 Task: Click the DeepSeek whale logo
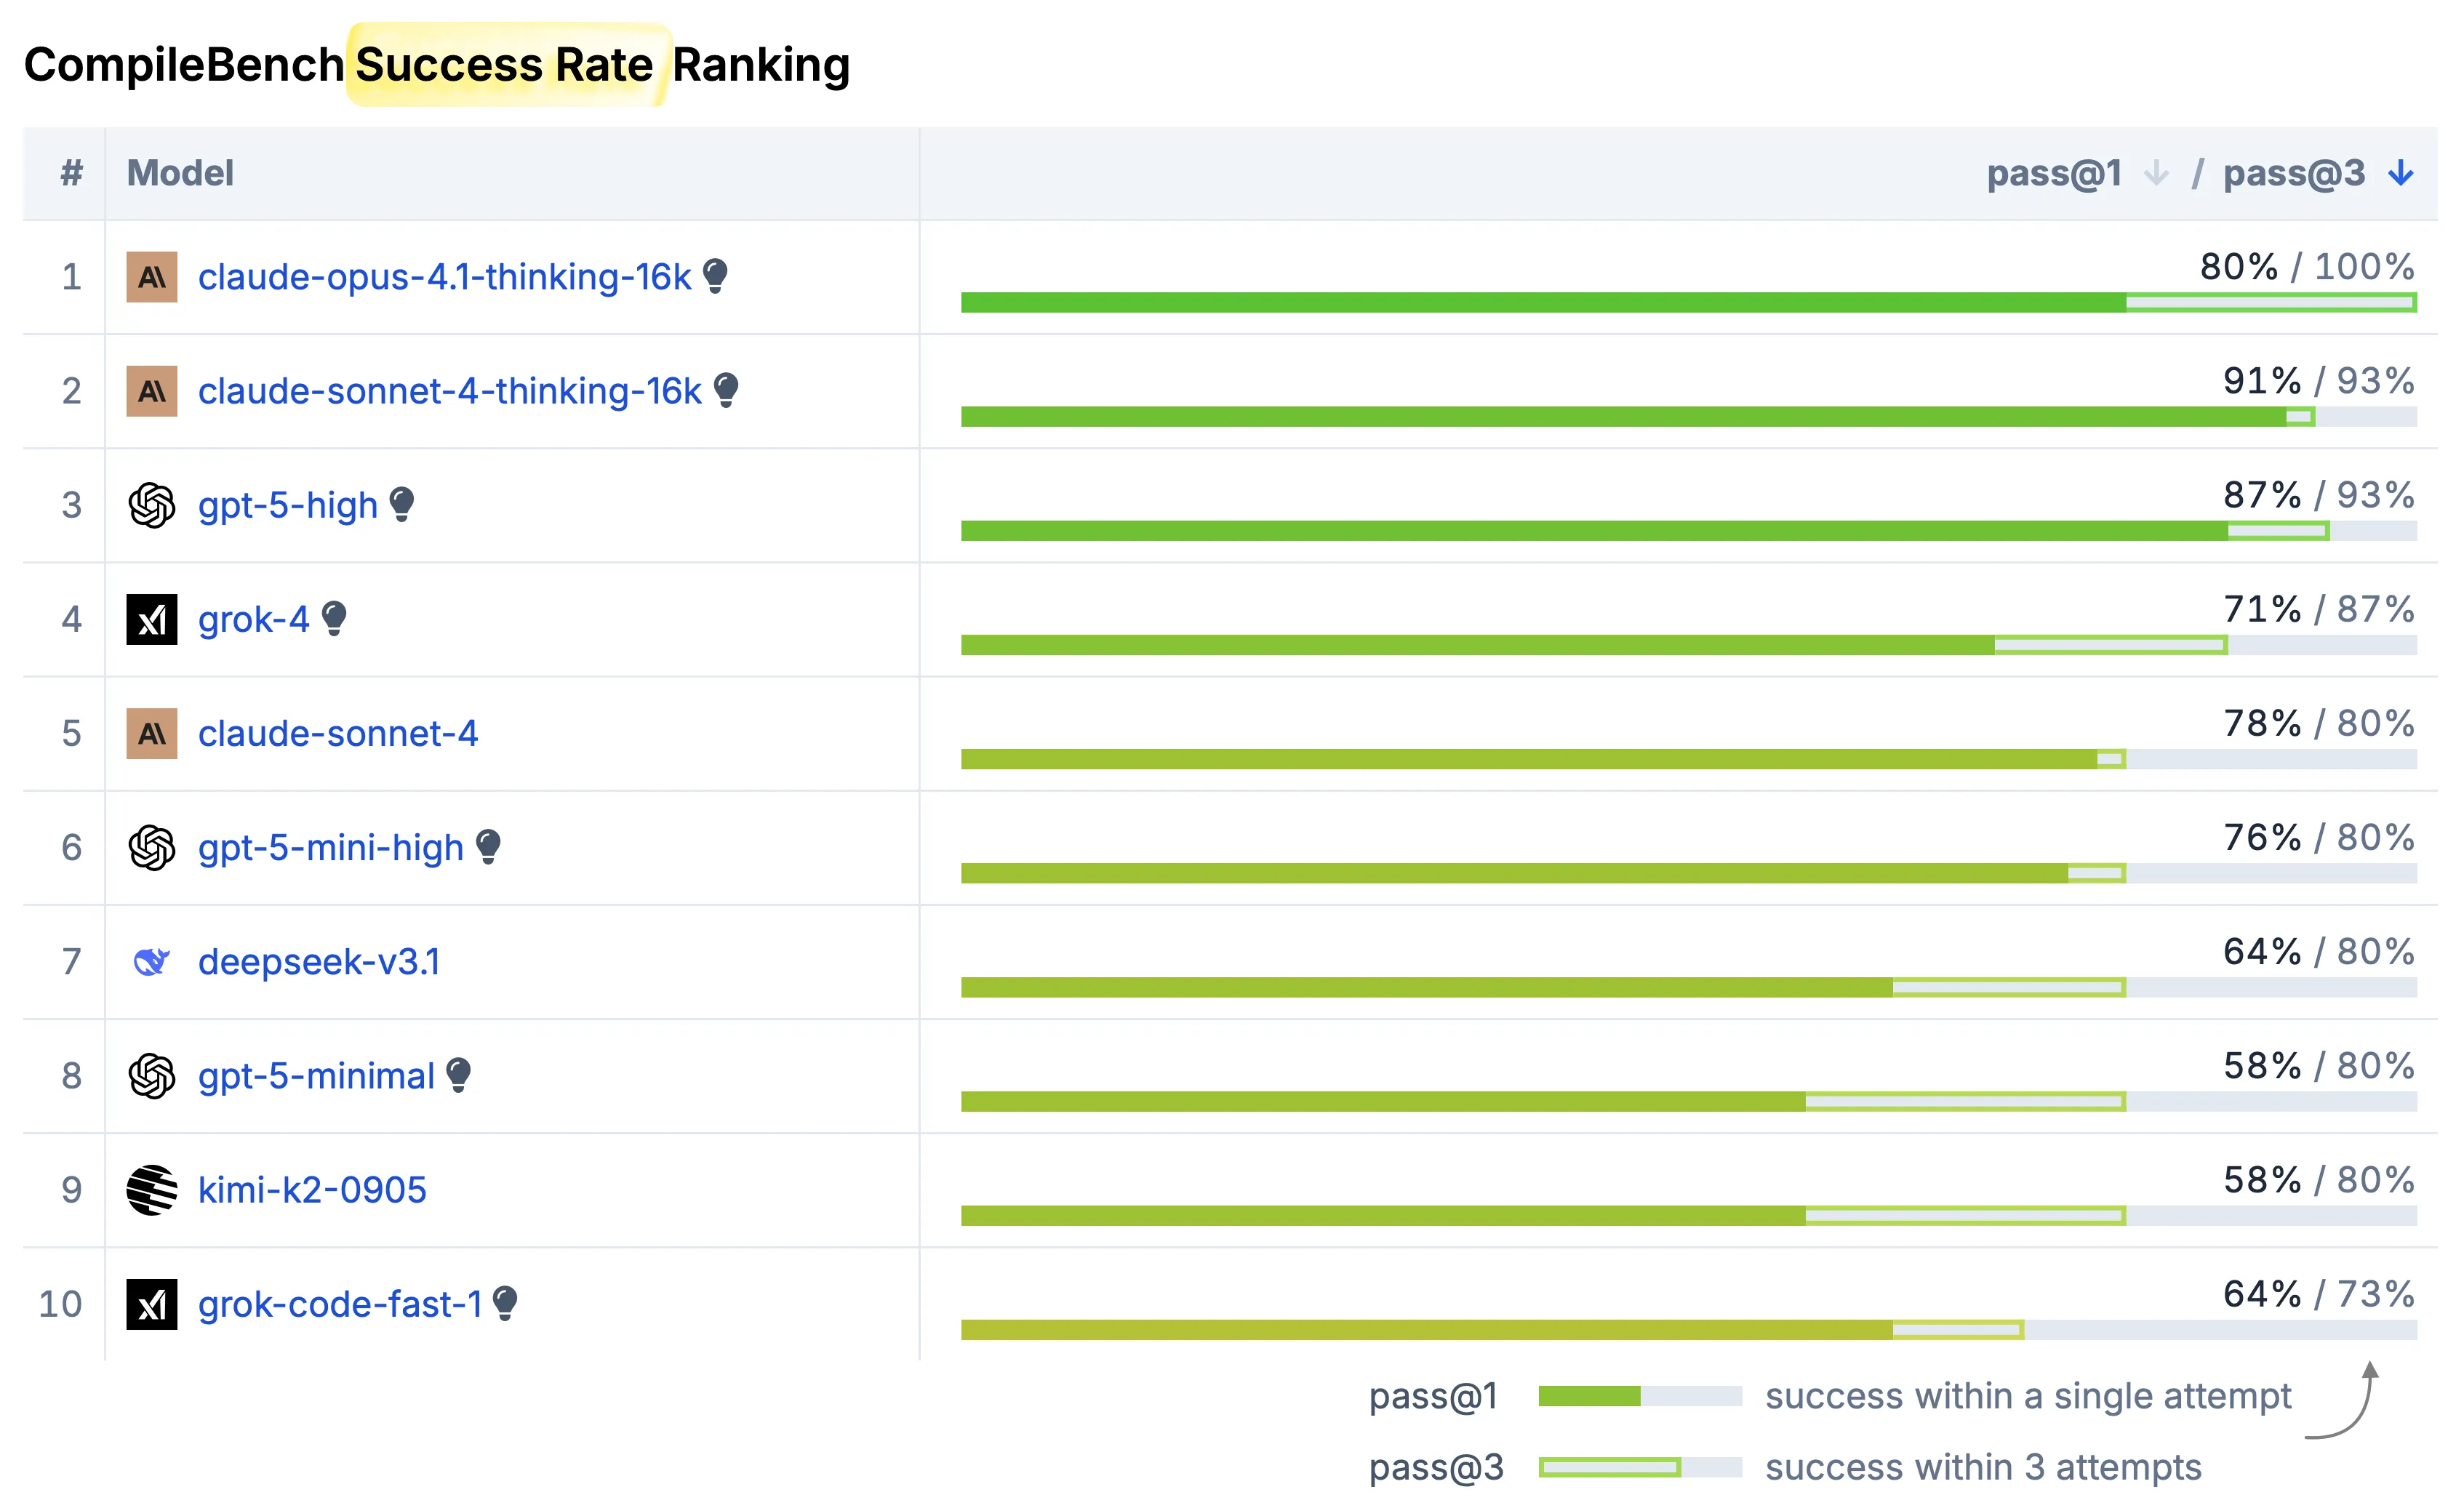pos(152,962)
